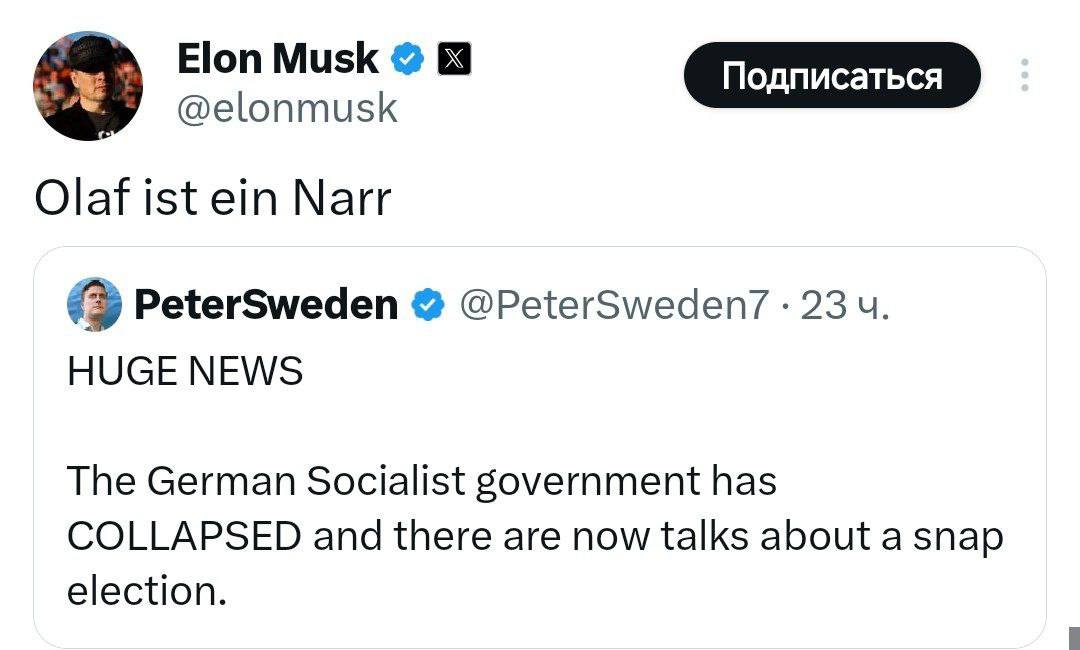This screenshot has height=650, width=1080.
Task: Open the @elonmusk handle link
Action: click(x=287, y=107)
